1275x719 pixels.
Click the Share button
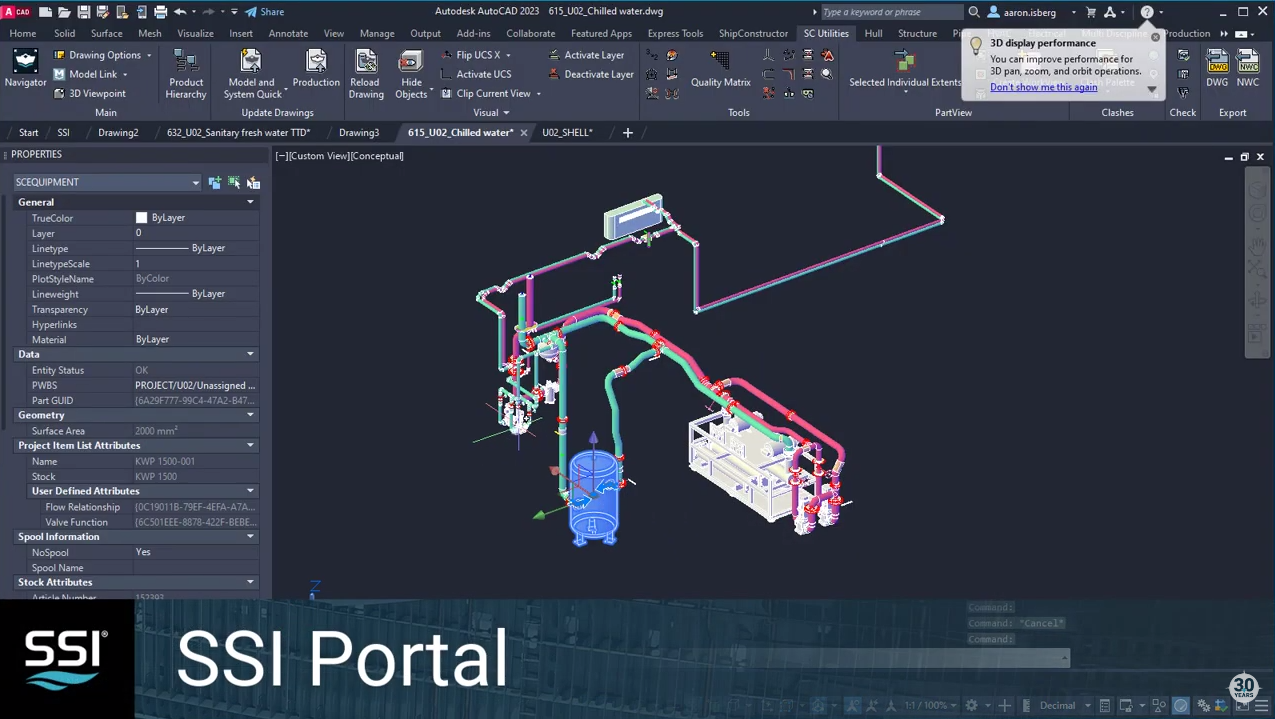pyautogui.click(x=265, y=12)
